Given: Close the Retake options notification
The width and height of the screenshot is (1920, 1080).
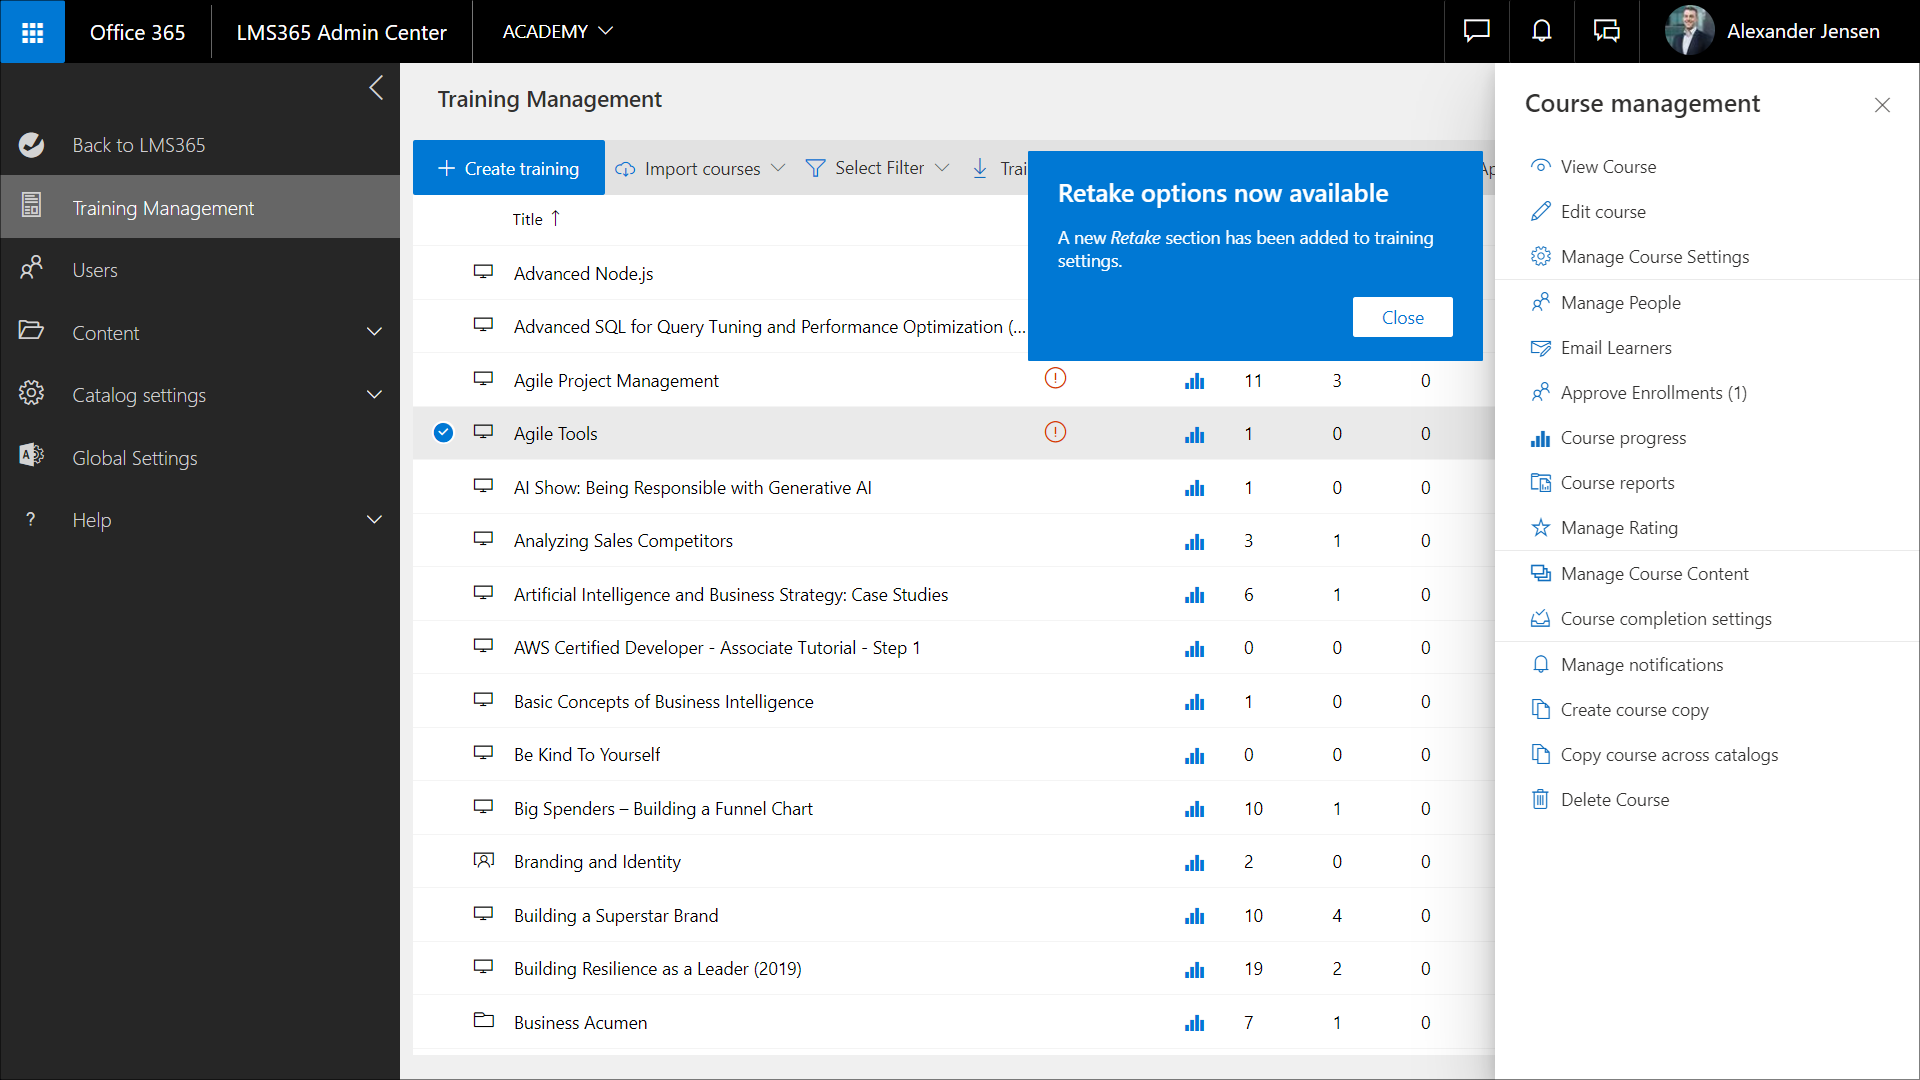Looking at the screenshot, I should [x=1402, y=317].
